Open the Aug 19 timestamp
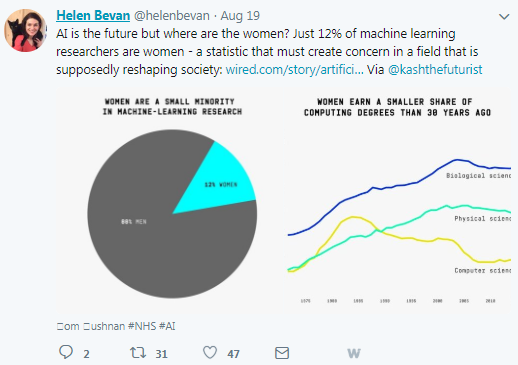 (240, 16)
